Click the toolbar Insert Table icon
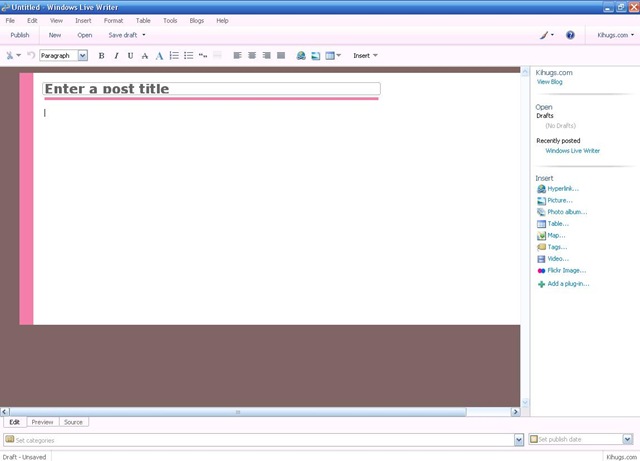The width and height of the screenshot is (640, 461). coord(330,56)
